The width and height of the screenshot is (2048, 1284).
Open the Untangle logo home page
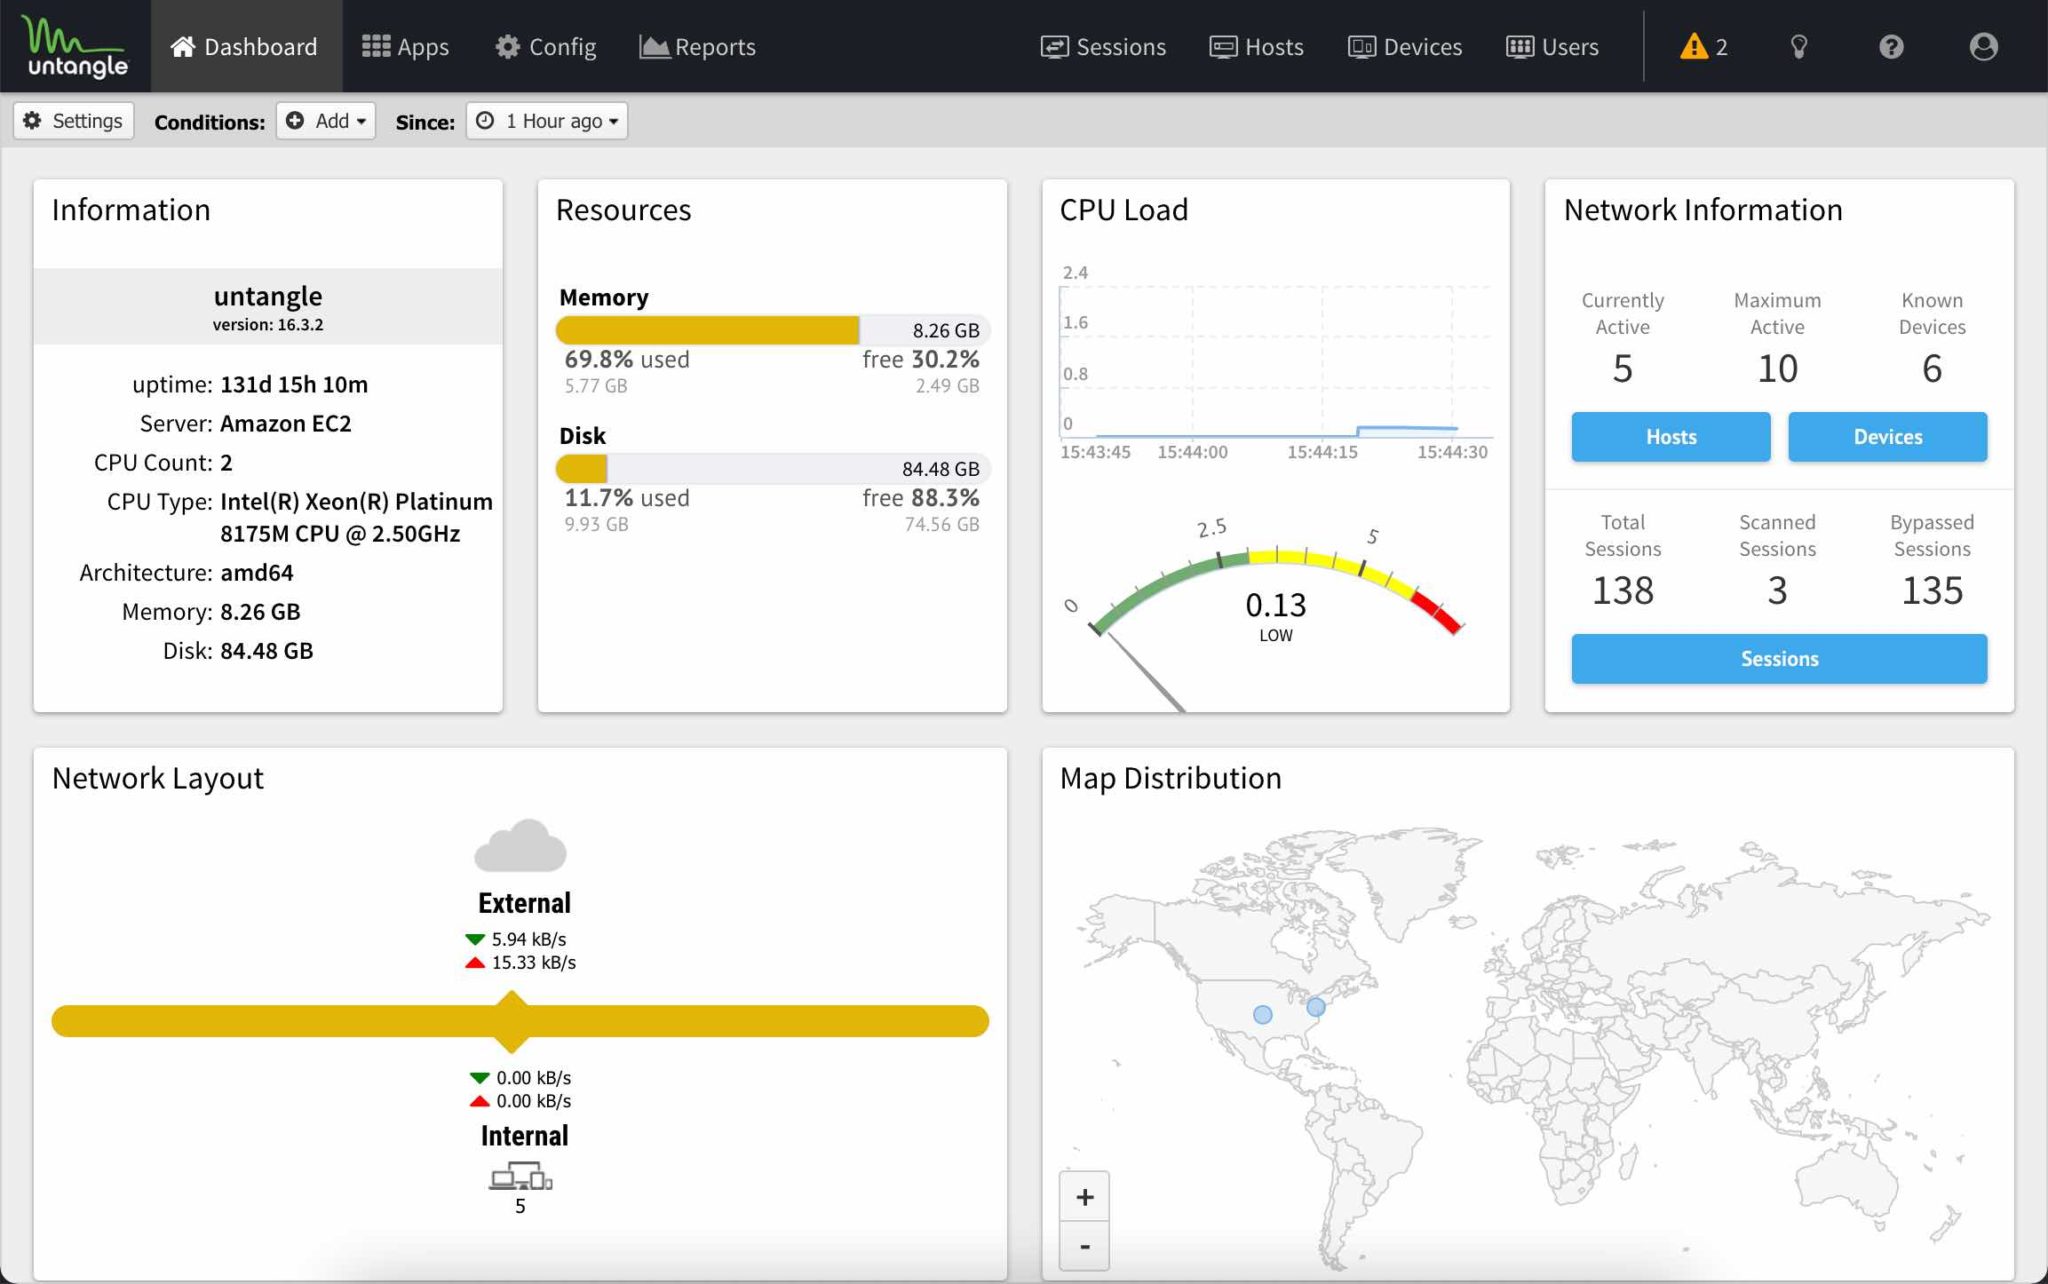[x=74, y=45]
